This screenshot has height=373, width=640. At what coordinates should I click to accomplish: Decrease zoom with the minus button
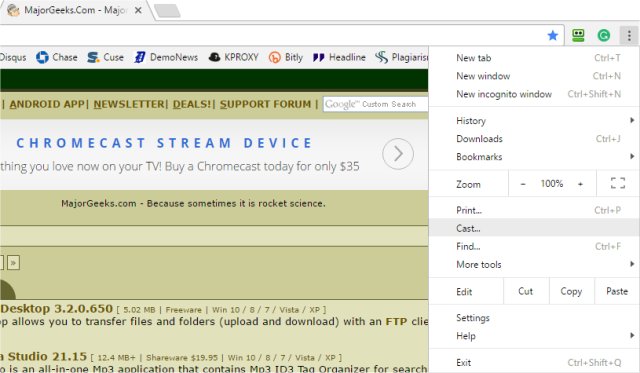point(523,184)
